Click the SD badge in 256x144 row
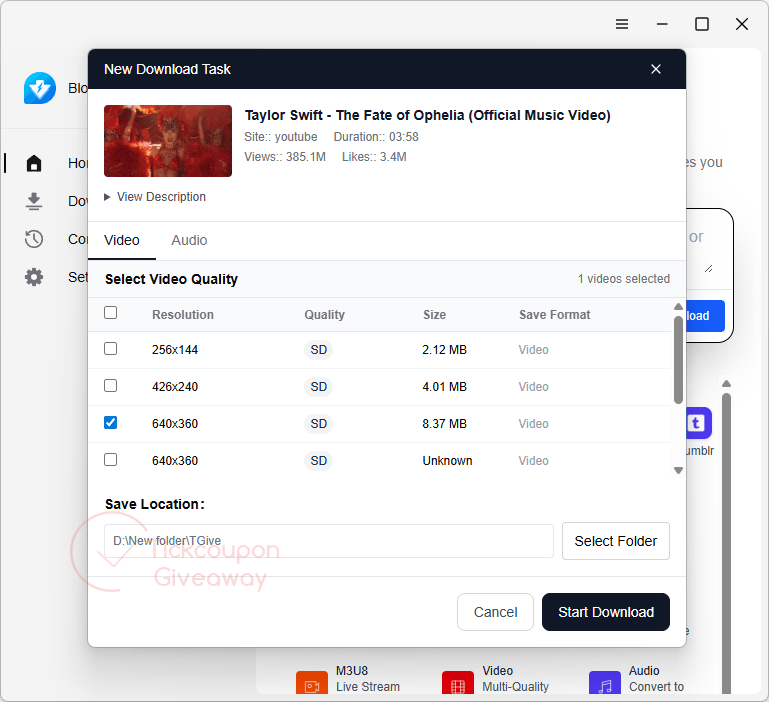The height and width of the screenshot is (702, 769). (x=318, y=350)
